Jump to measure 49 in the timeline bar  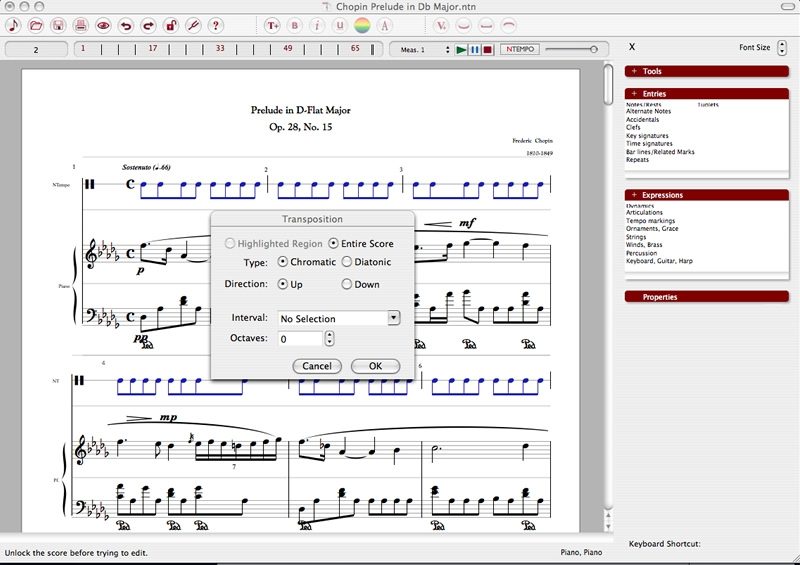(x=288, y=48)
